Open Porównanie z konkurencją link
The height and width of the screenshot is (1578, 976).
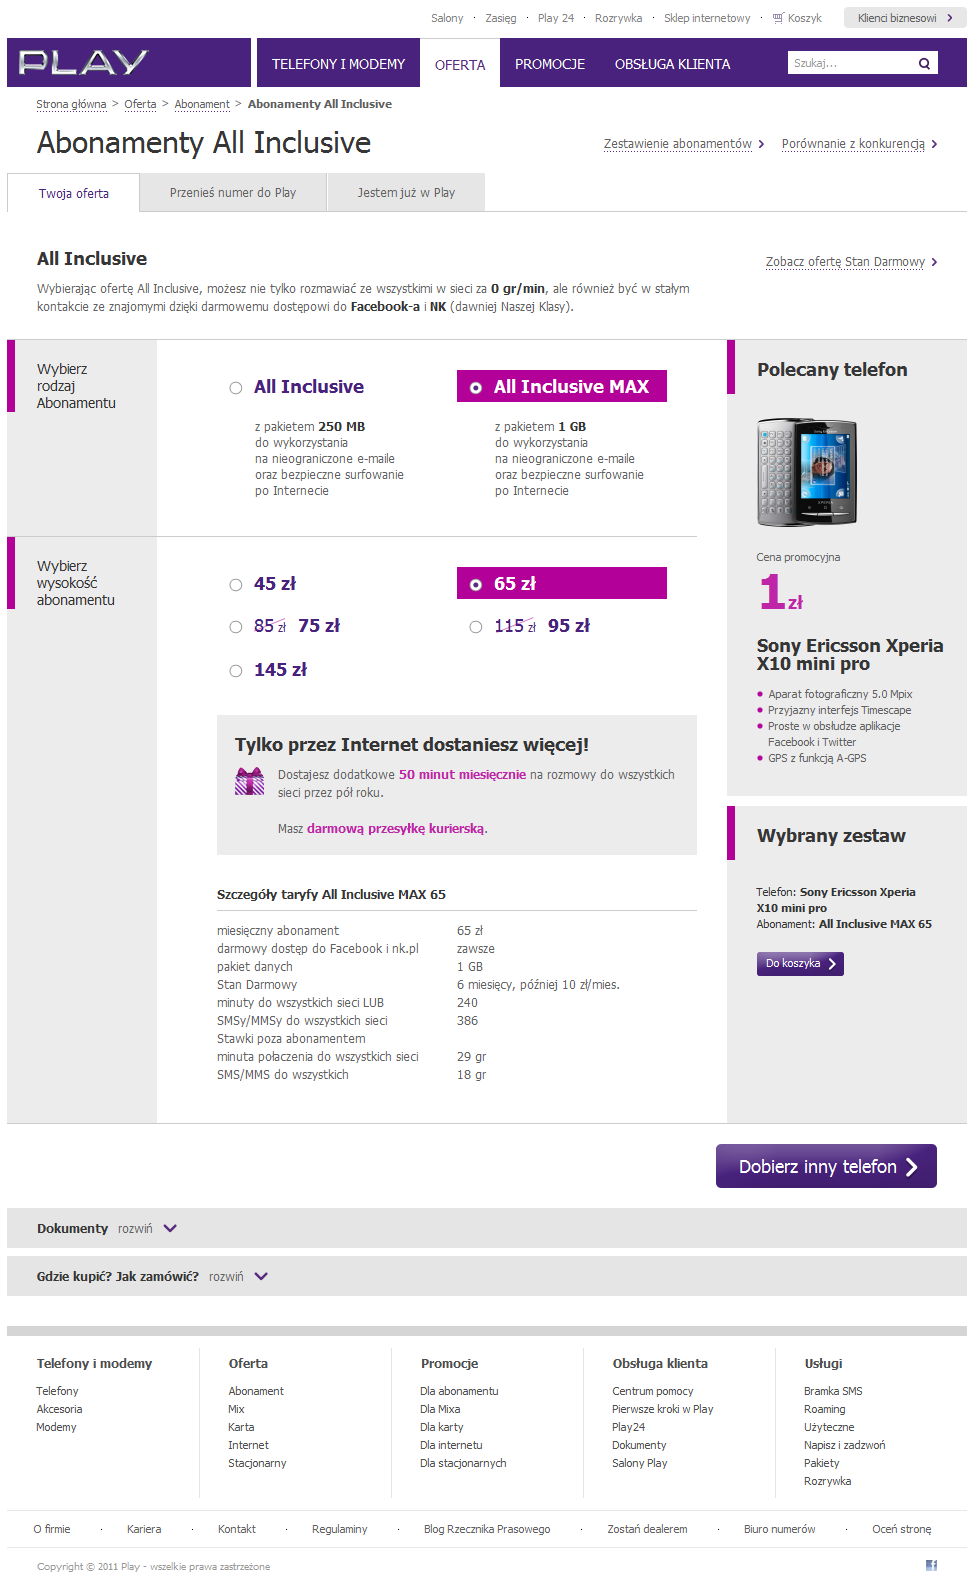click(853, 144)
